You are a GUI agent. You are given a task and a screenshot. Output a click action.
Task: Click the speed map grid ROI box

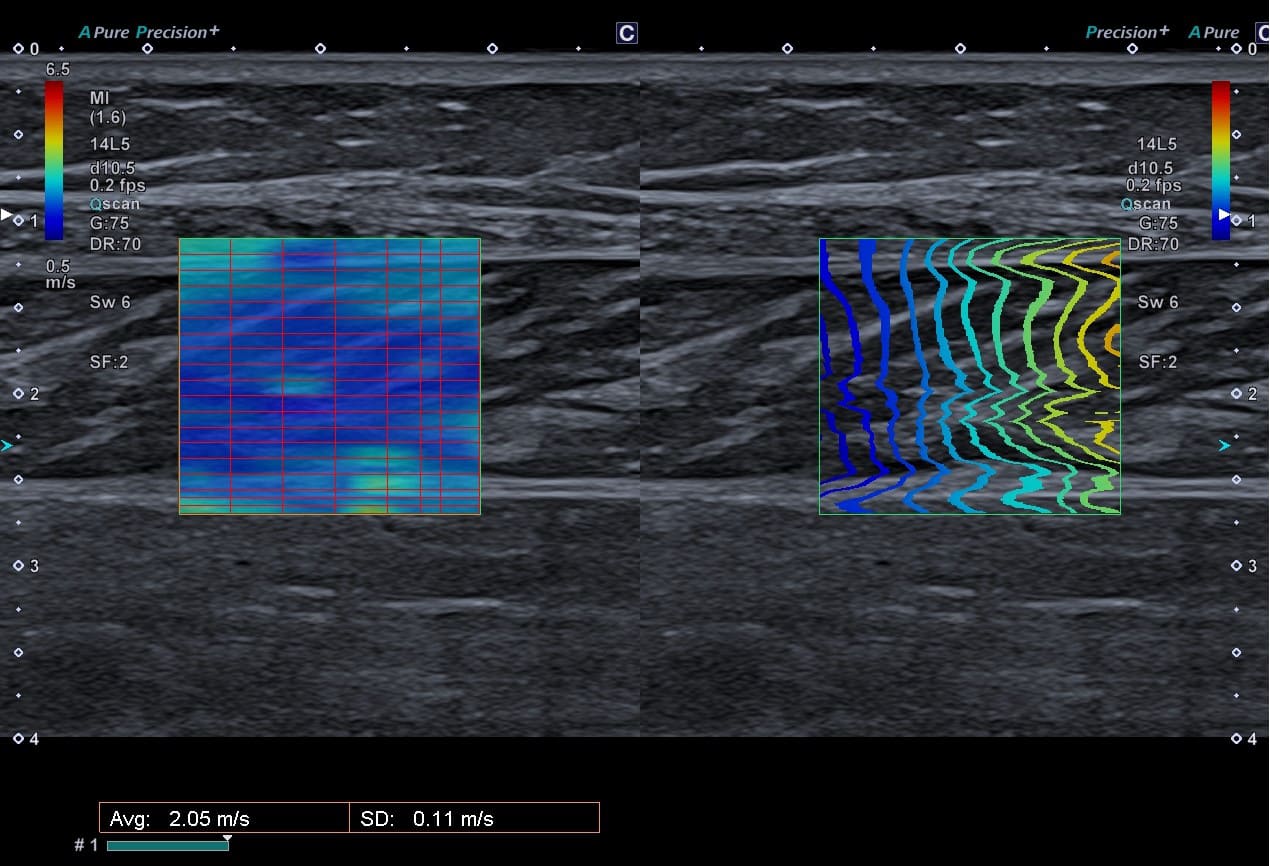(330, 376)
